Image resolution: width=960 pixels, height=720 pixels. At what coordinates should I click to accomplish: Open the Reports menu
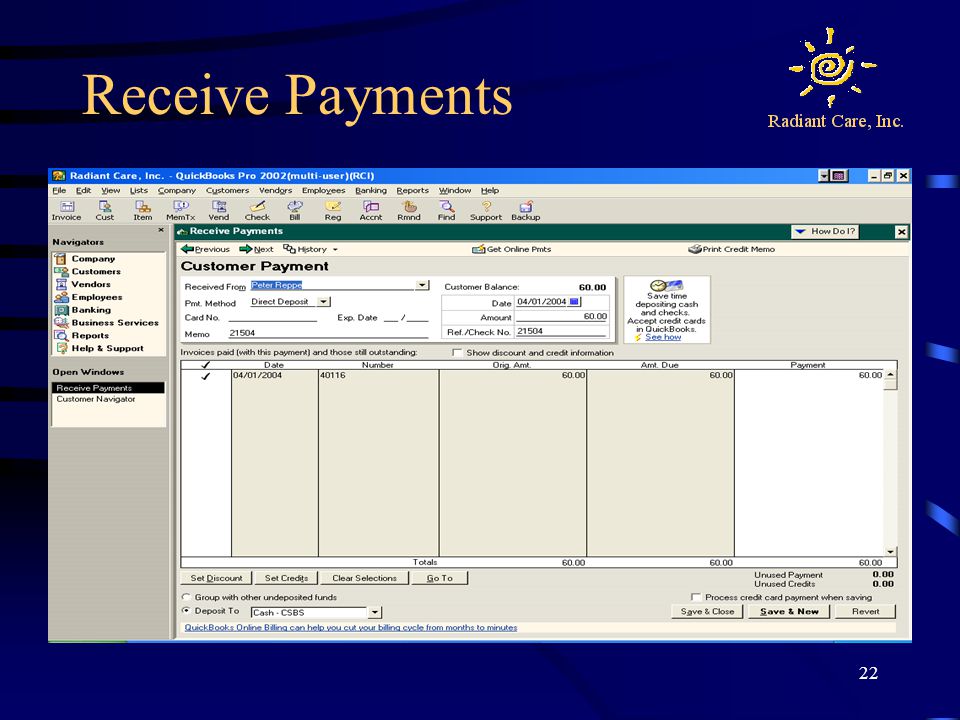coord(413,190)
